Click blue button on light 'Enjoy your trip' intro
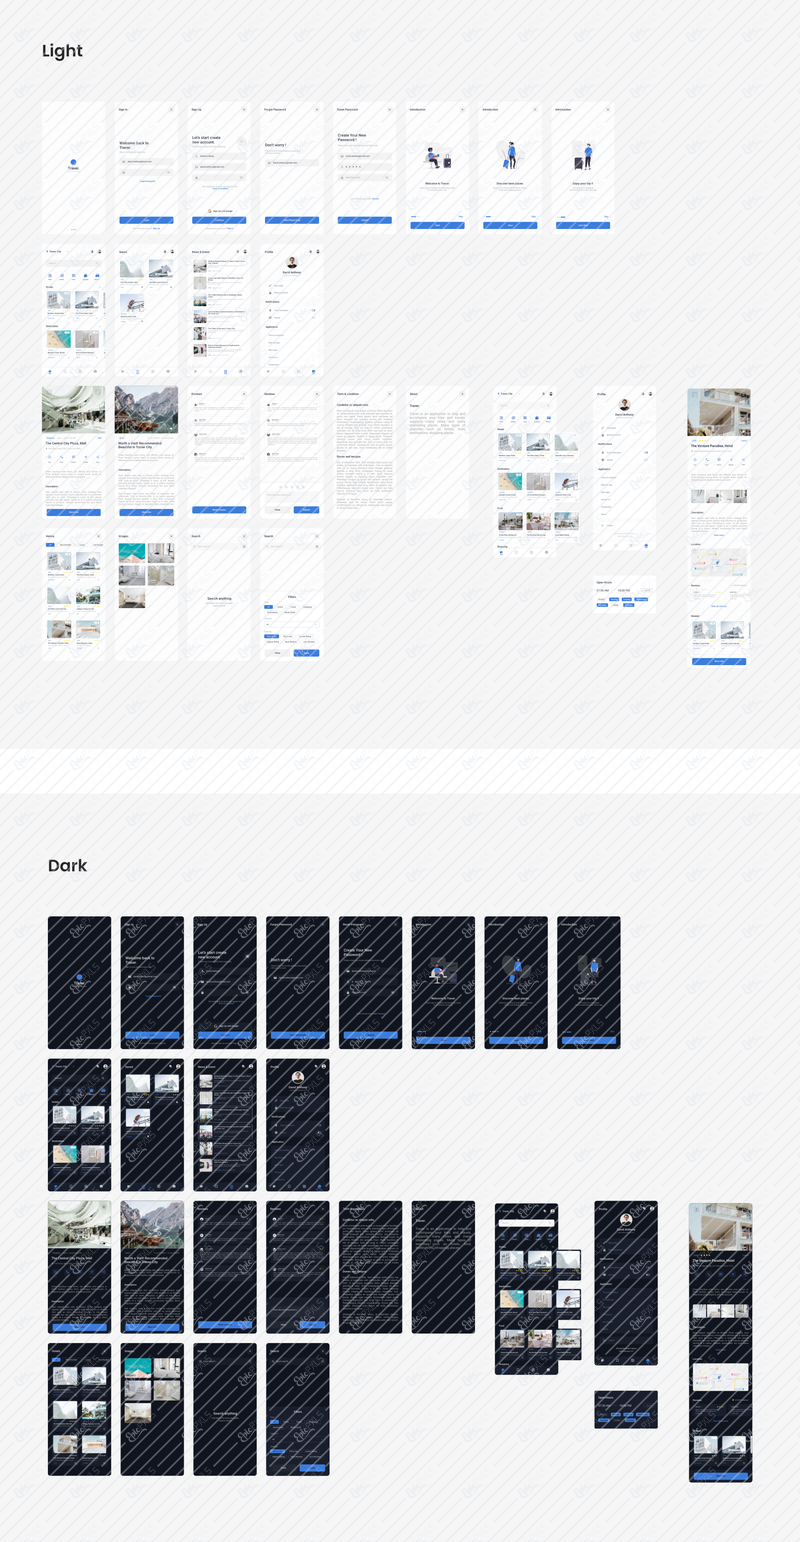 [x=583, y=226]
